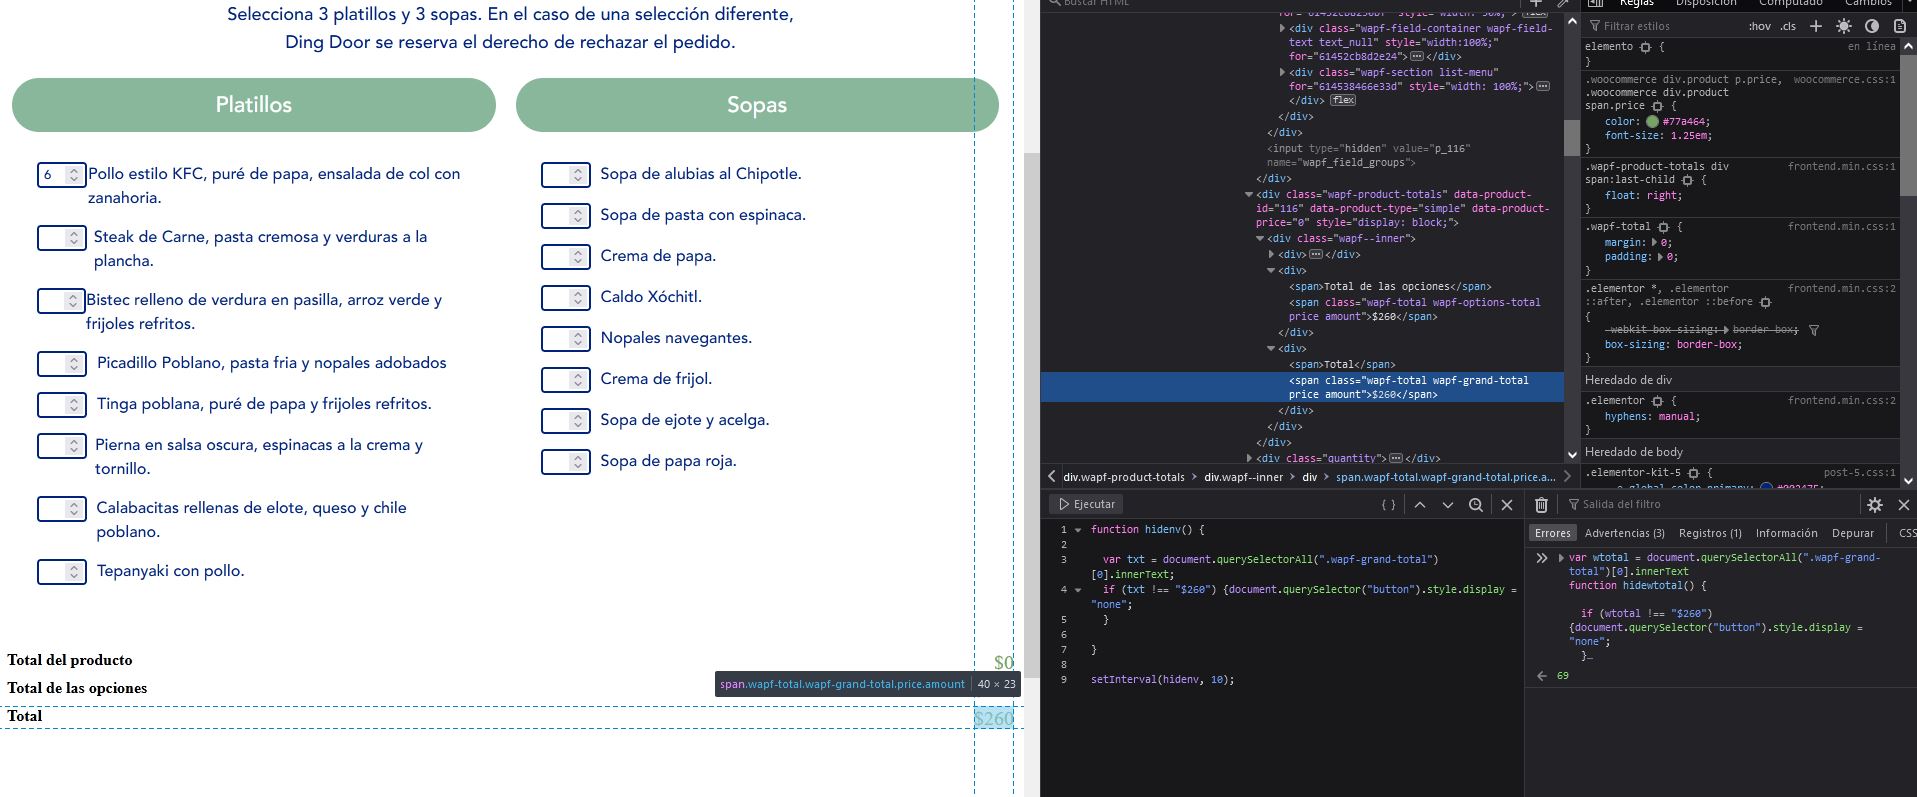Click the Pollo estilo KFC quantity field
This screenshot has height=797, width=1917.
(61, 175)
